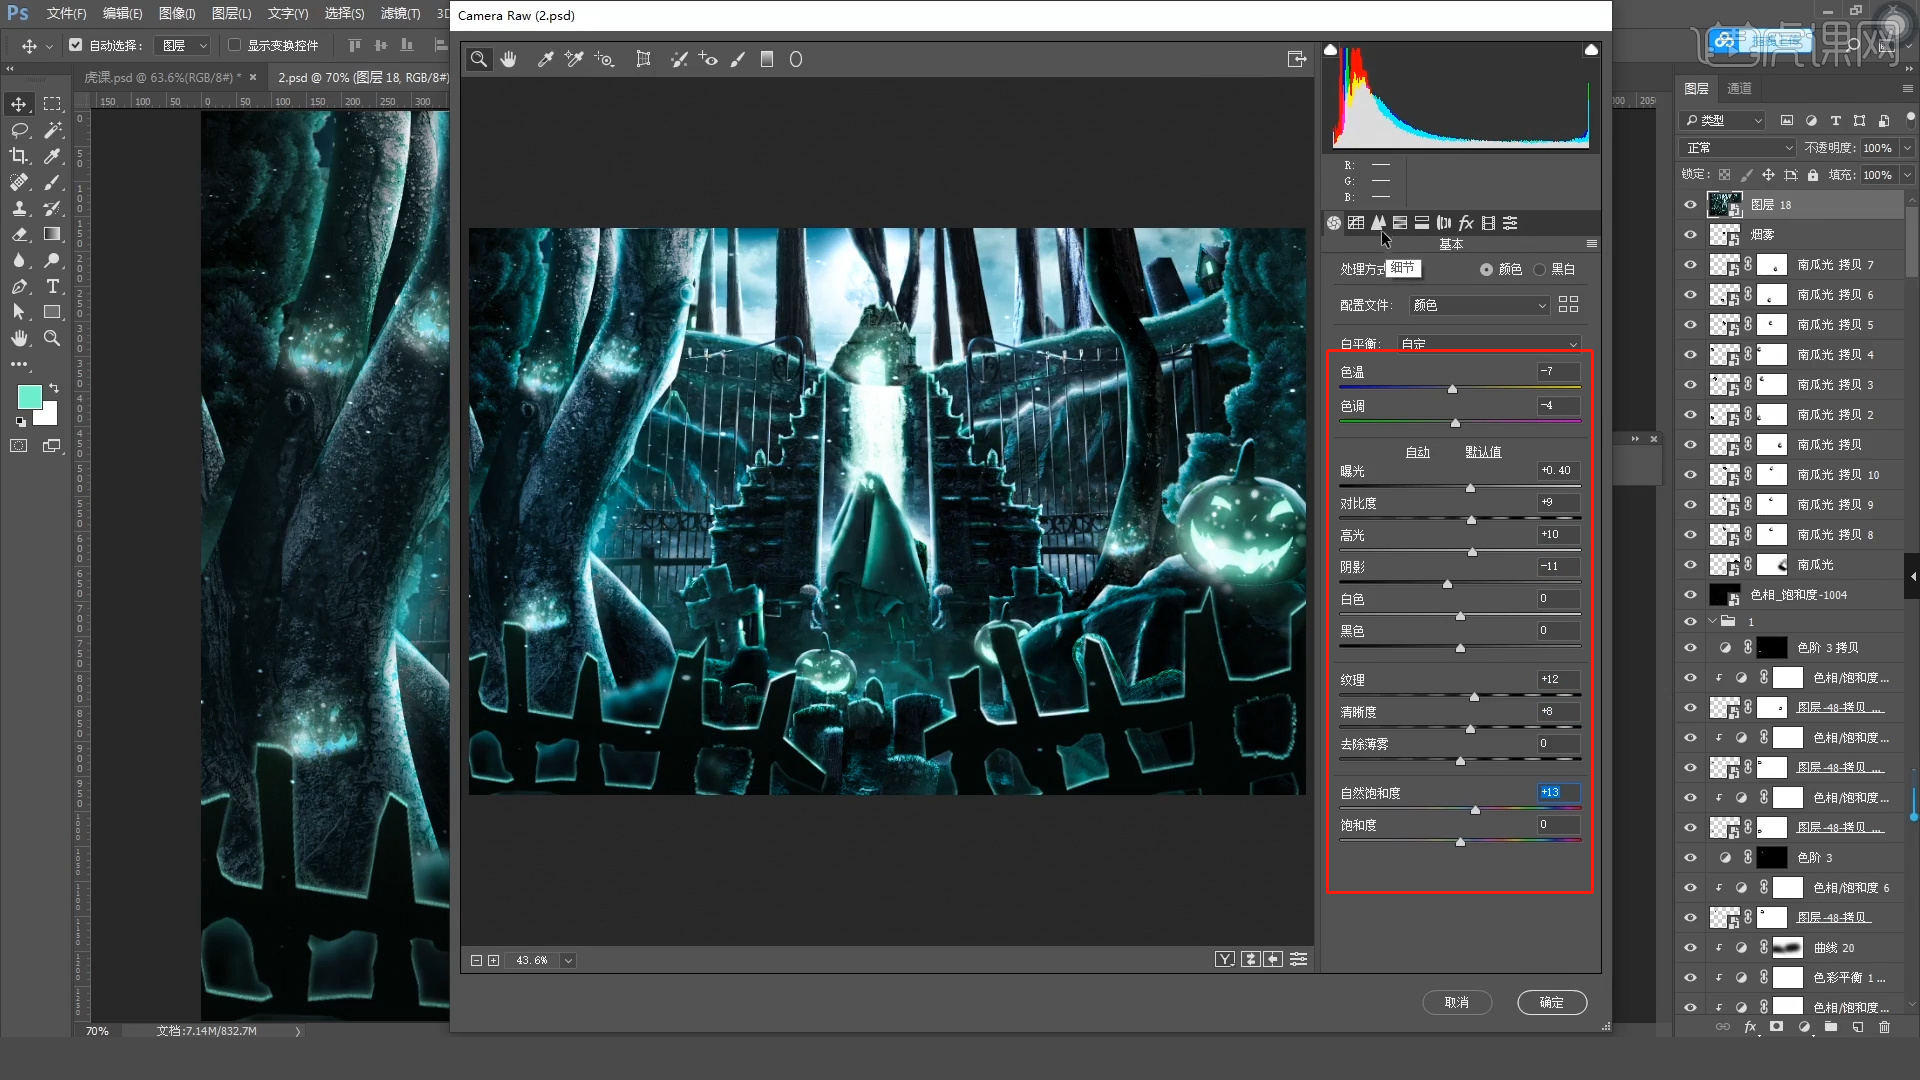Click the 确定 button

click(x=1551, y=1003)
